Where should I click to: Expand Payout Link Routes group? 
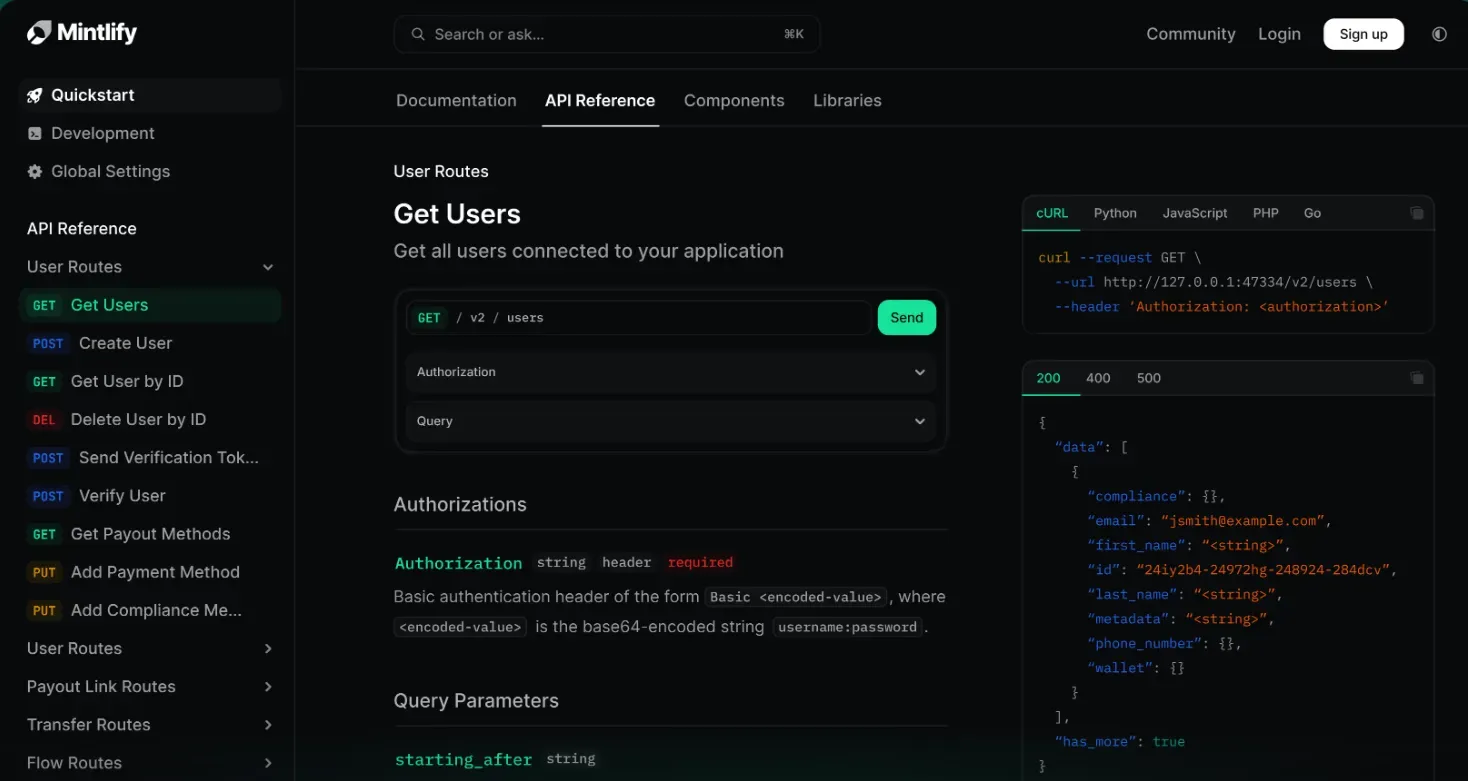click(x=268, y=687)
